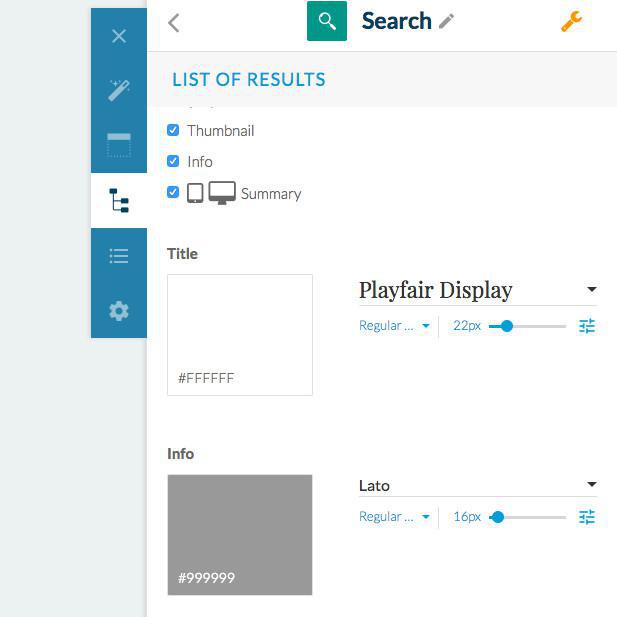Pick the Info color swatch #999999

[x=240, y=535]
